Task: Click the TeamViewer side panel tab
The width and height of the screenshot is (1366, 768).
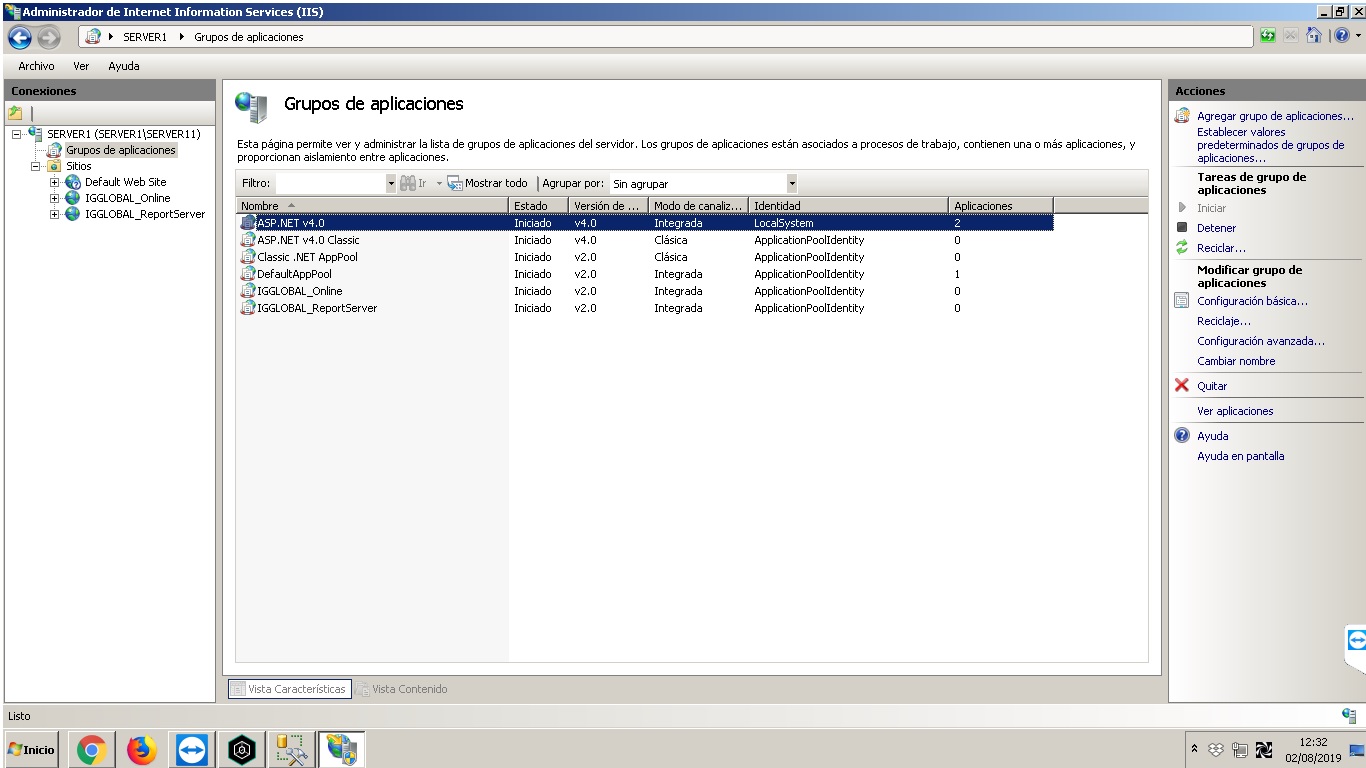Action: pos(1356,639)
